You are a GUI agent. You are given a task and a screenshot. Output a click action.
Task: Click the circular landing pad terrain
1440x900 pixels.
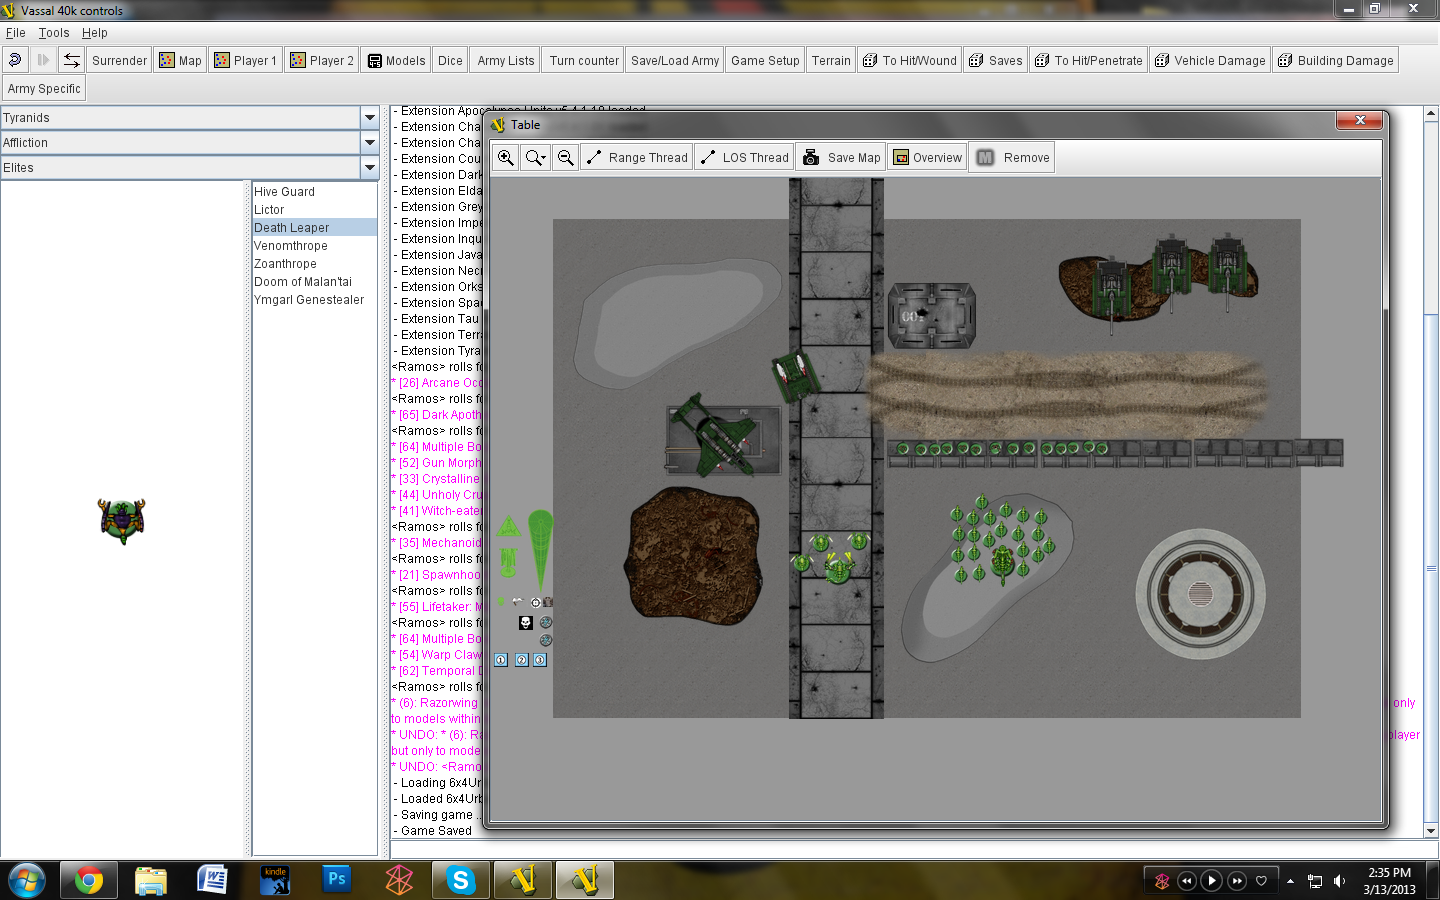1200,594
